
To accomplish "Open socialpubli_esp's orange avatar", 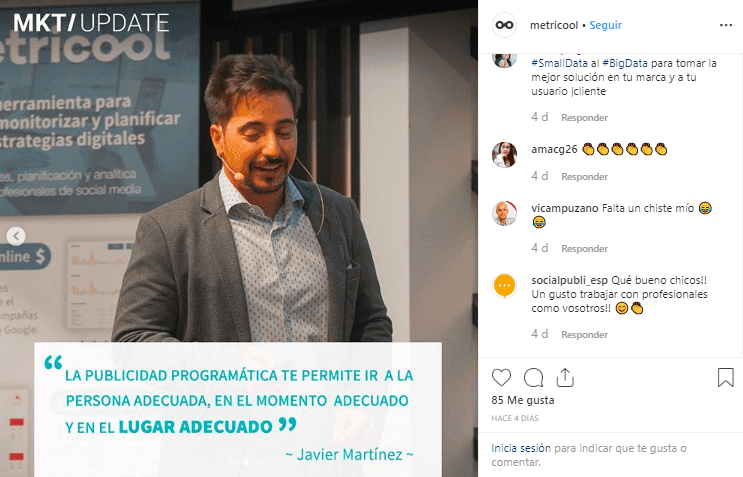I will click(x=504, y=286).
